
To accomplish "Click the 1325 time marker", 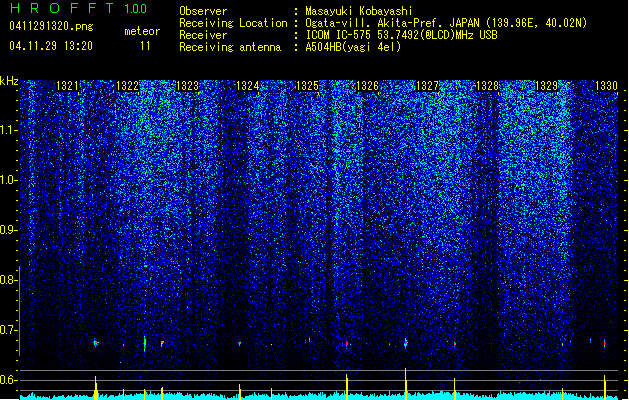I will tap(307, 86).
